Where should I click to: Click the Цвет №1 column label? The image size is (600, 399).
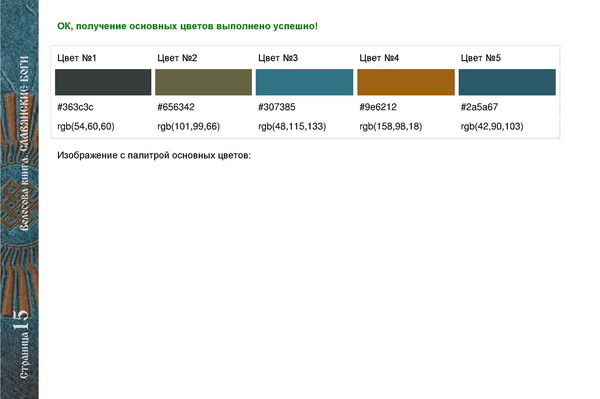77,58
